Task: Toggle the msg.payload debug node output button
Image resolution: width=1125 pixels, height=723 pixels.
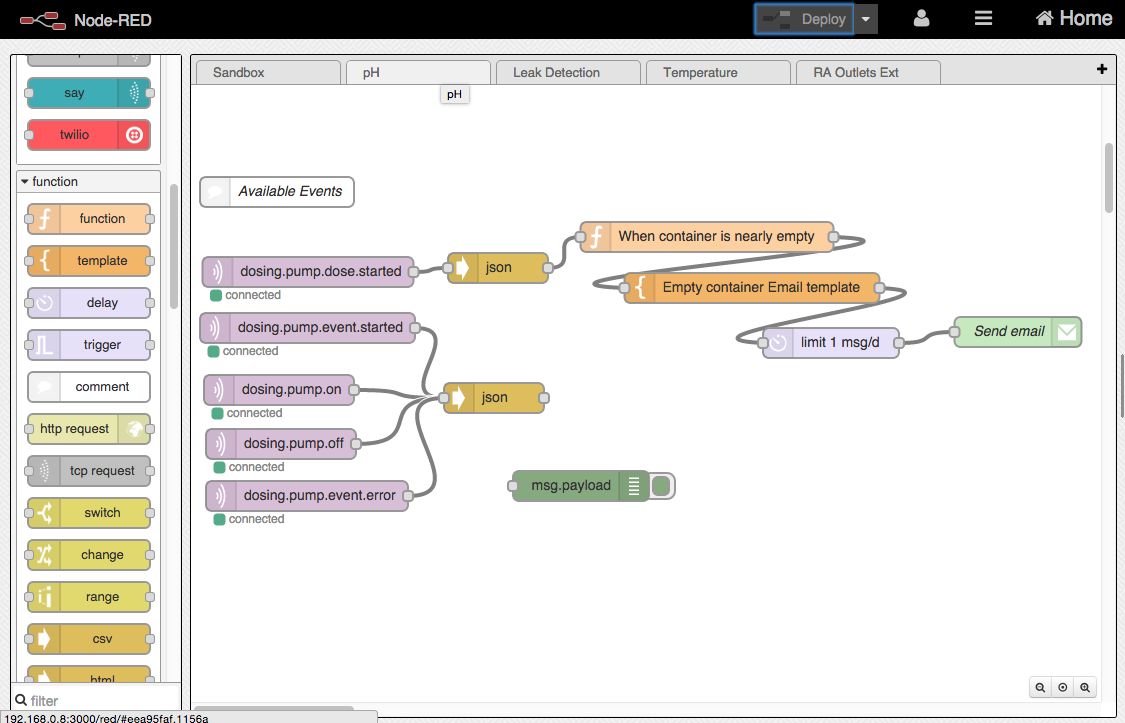Action: point(662,486)
